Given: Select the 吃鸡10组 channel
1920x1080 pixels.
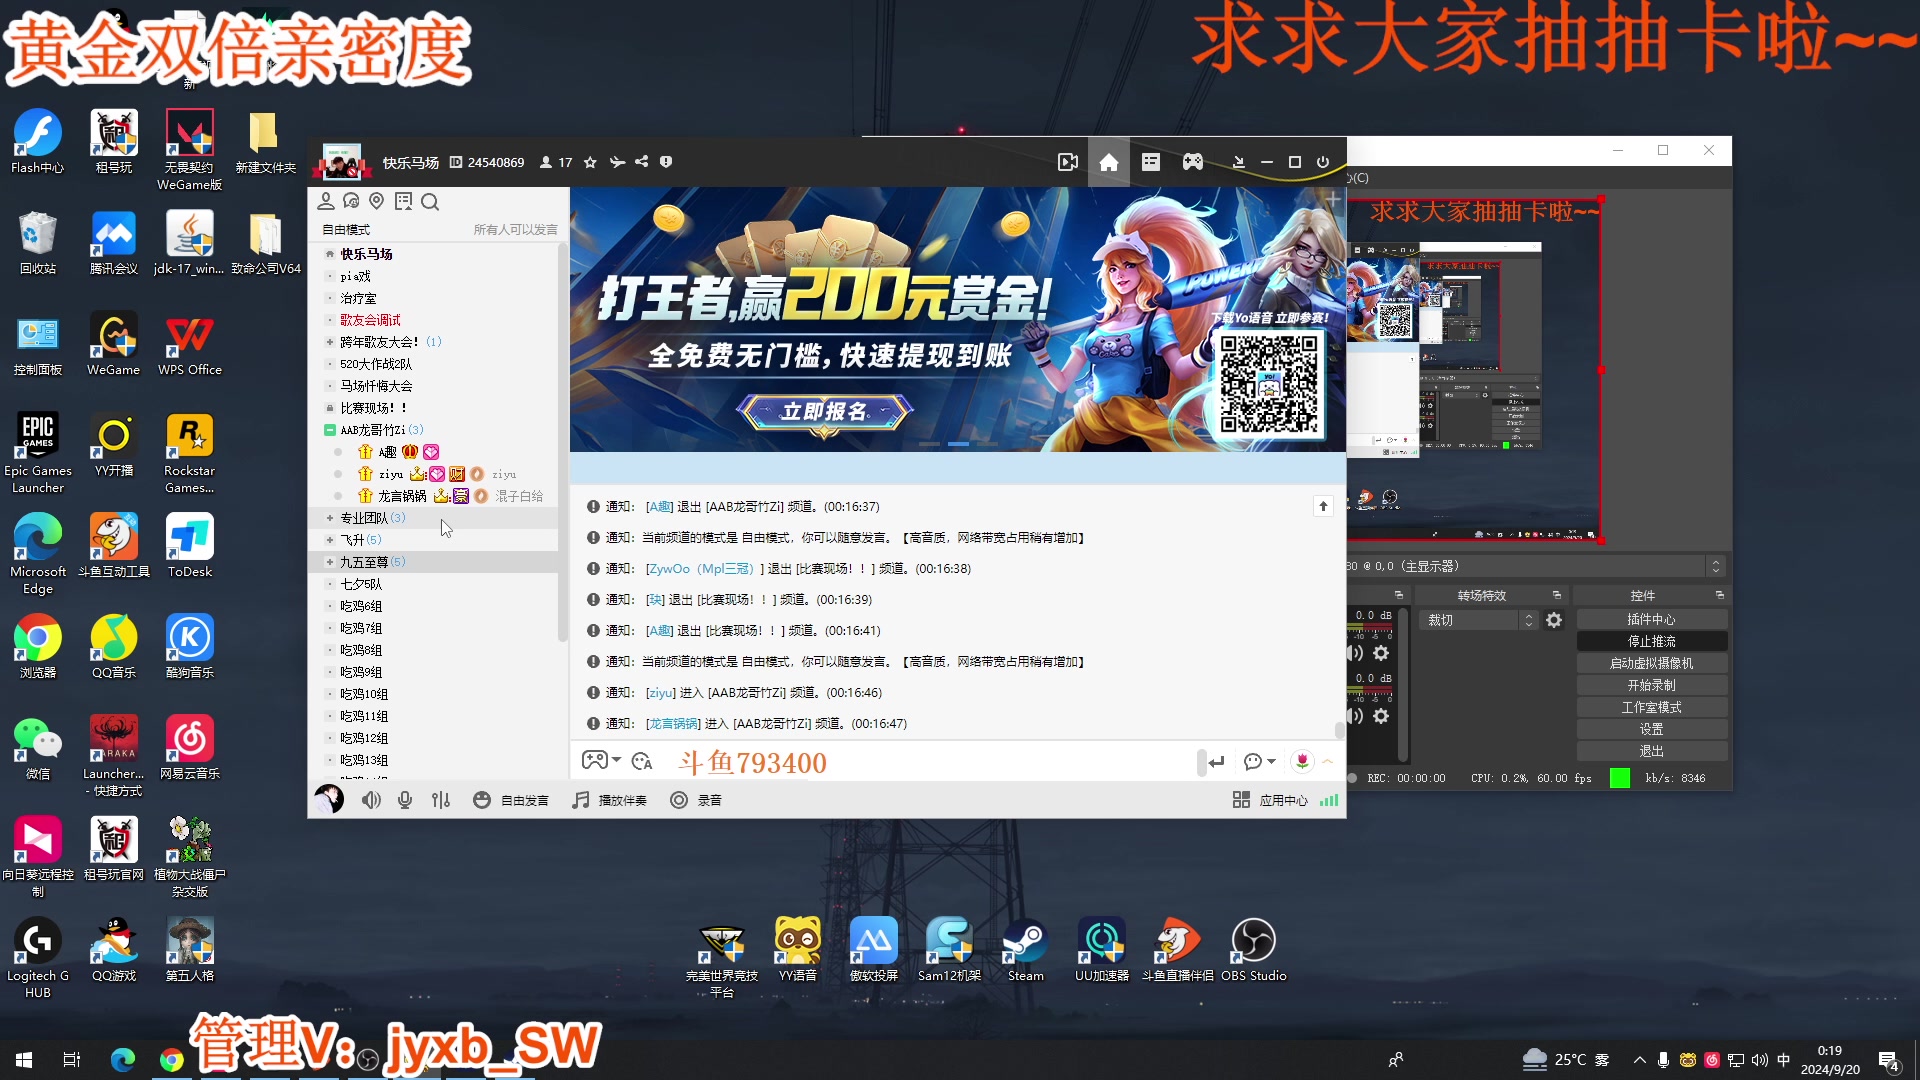Looking at the screenshot, I should (x=364, y=694).
